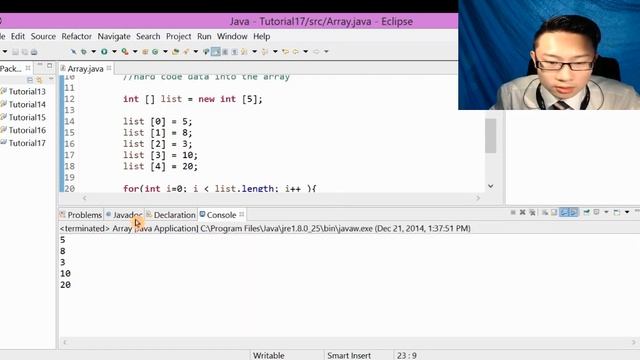Toggle Link with Editor in Package Explorer
Image resolution: width=640 pixels, height=360 pixels.
39,80
